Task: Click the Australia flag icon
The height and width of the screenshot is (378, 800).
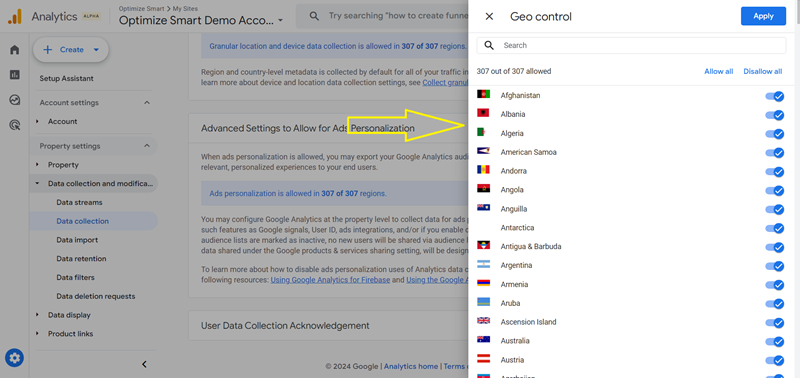Action: pos(483,340)
